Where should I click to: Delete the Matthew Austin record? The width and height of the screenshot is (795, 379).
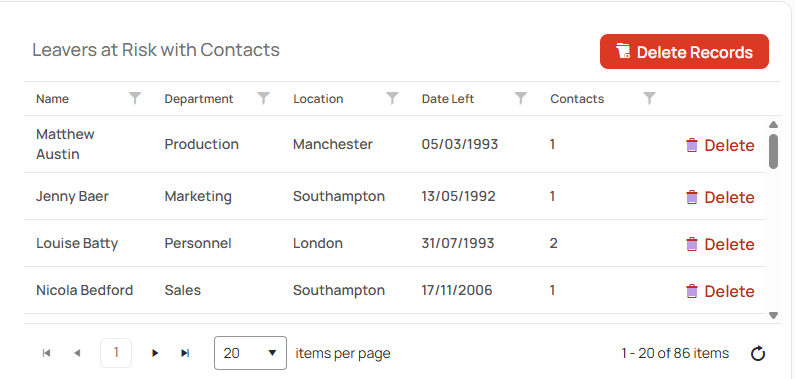[x=720, y=145]
